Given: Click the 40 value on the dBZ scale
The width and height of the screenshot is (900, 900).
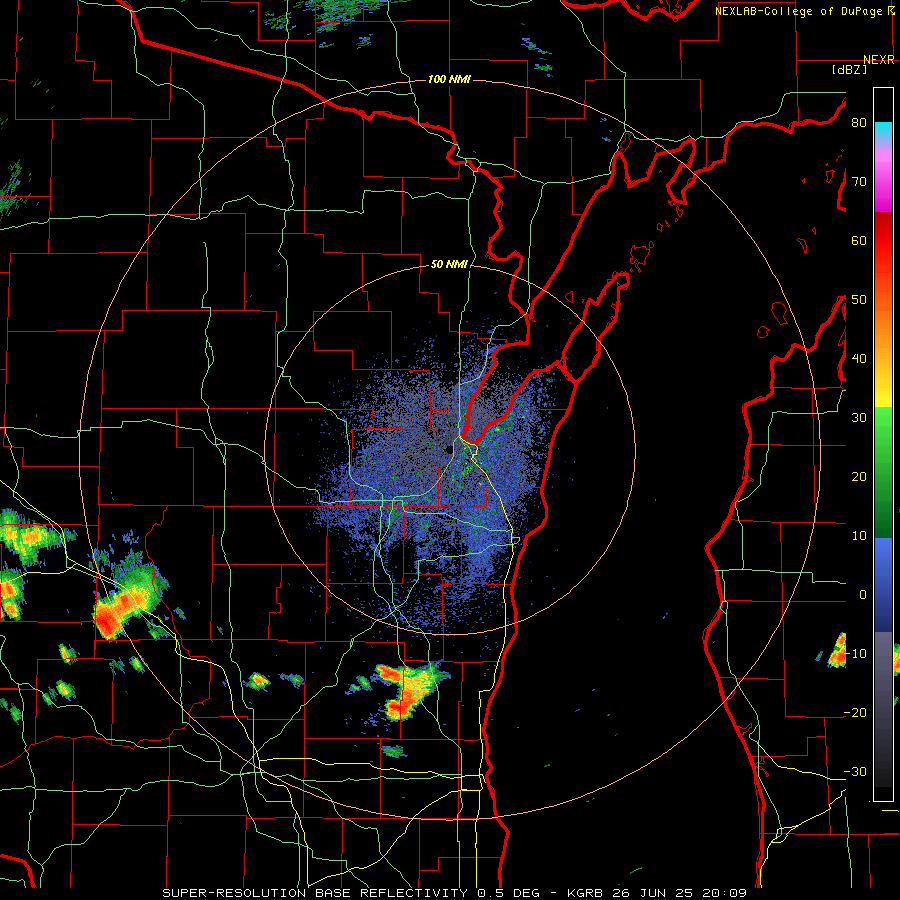Looking at the screenshot, I should coord(859,359).
